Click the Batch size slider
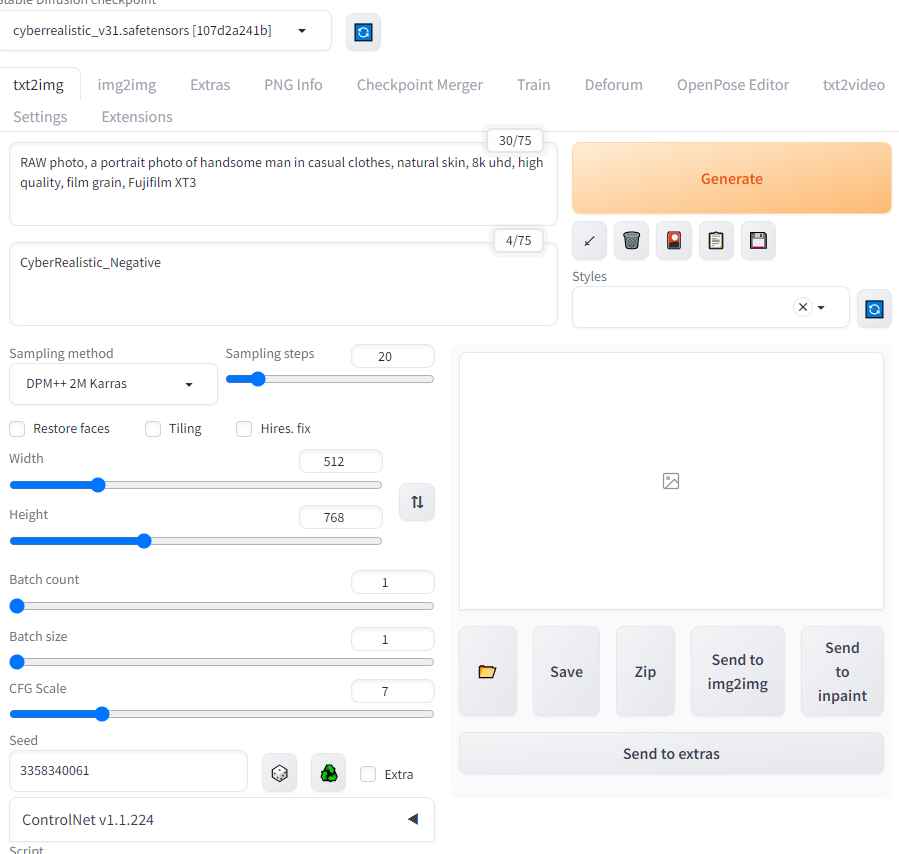This screenshot has height=854, width=899. tap(222, 662)
